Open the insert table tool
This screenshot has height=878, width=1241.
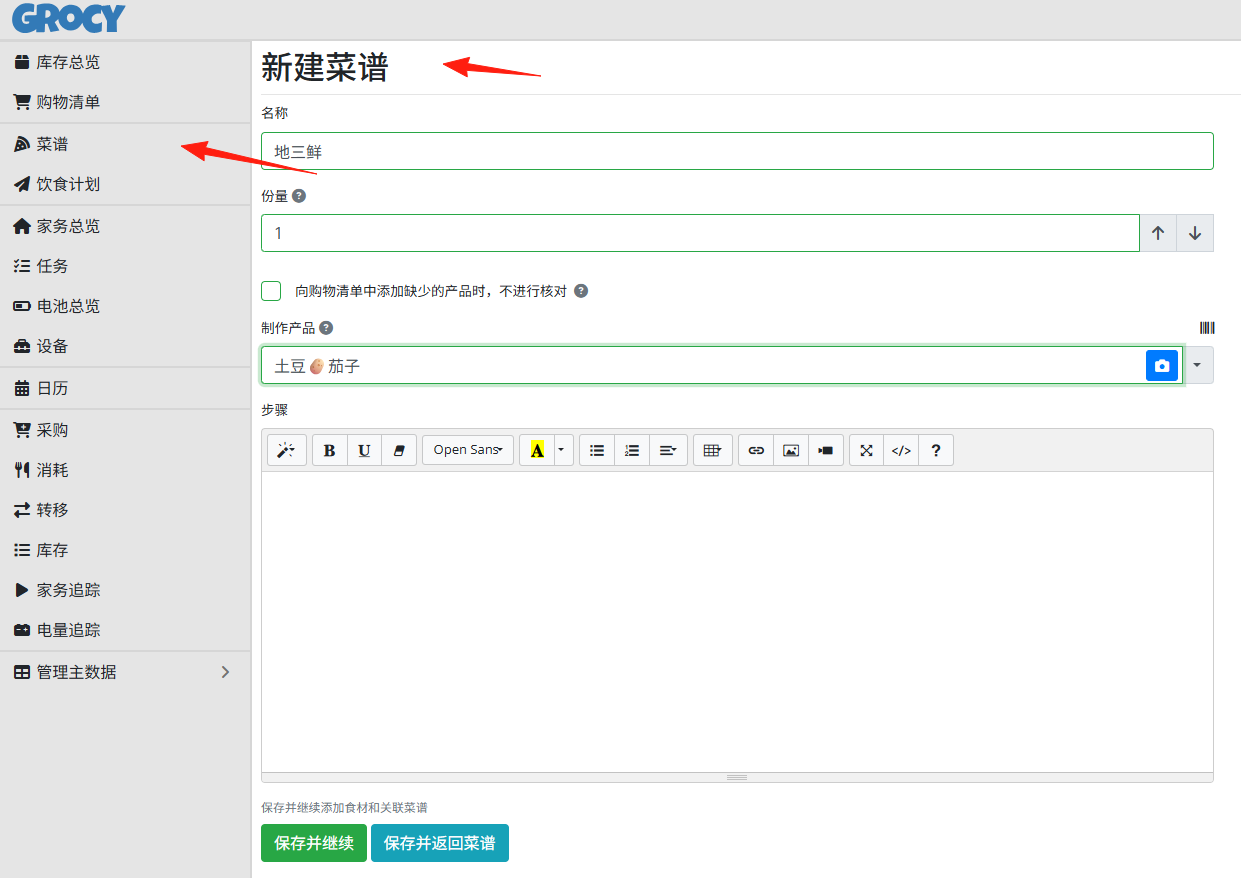712,450
